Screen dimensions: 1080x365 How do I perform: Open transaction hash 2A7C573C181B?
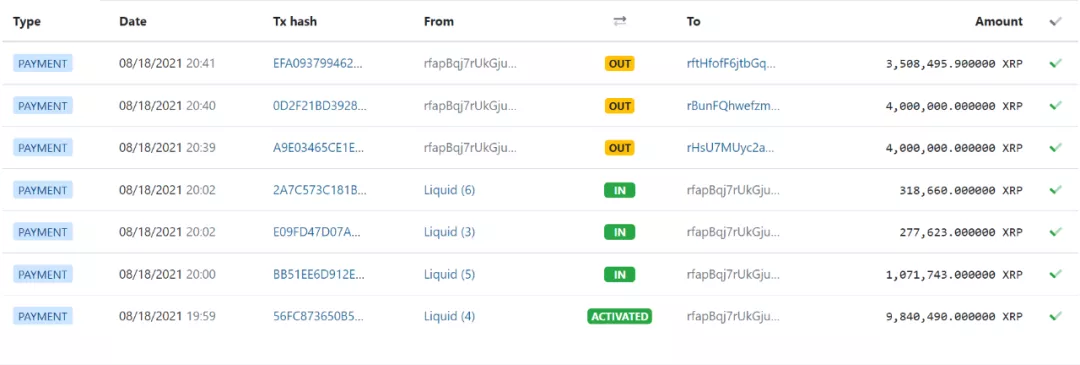pyautogui.click(x=320, y=190)
